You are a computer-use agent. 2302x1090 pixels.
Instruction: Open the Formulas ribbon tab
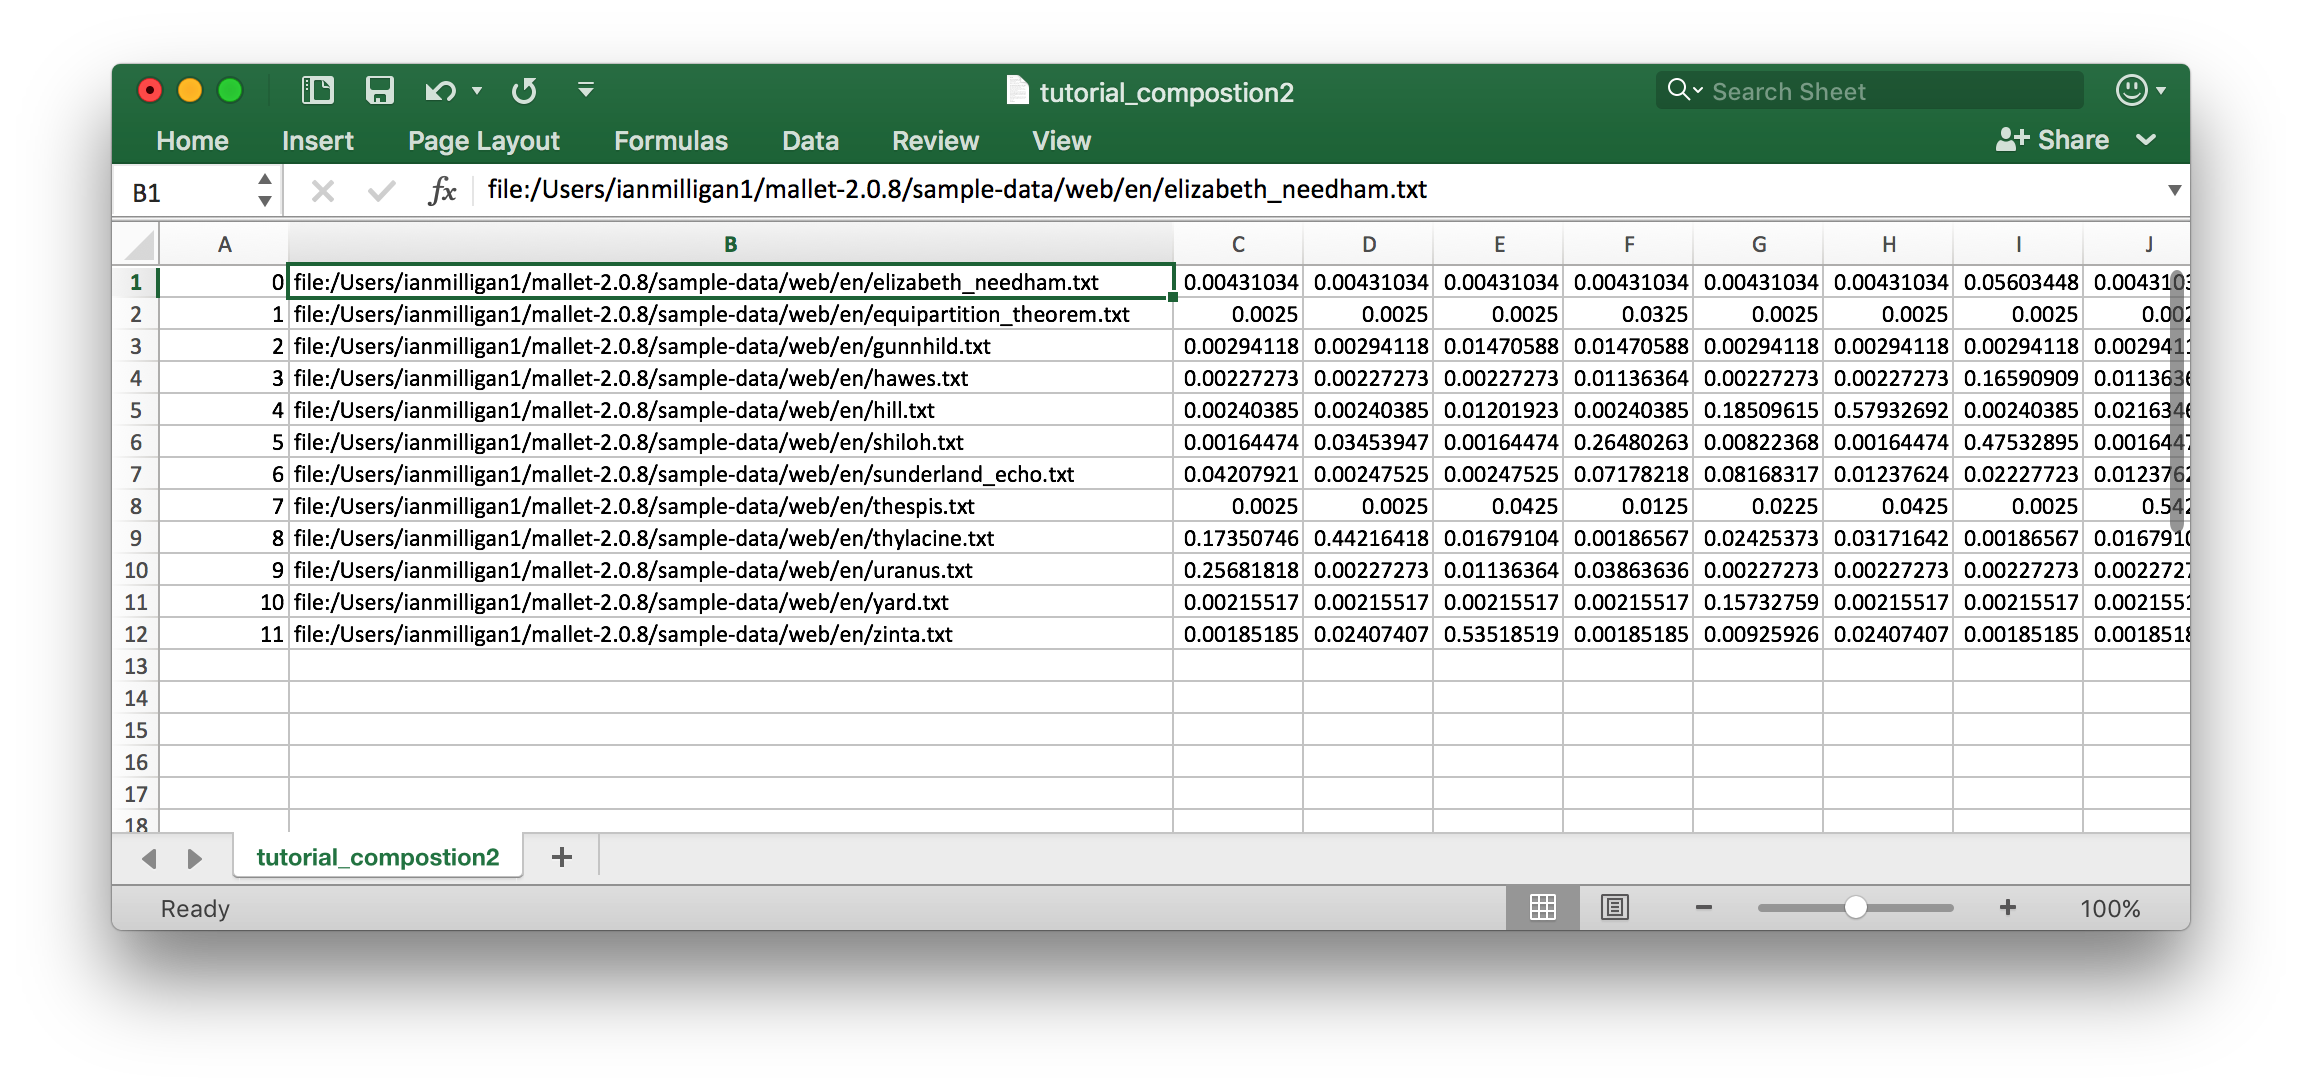click(670, 141)
